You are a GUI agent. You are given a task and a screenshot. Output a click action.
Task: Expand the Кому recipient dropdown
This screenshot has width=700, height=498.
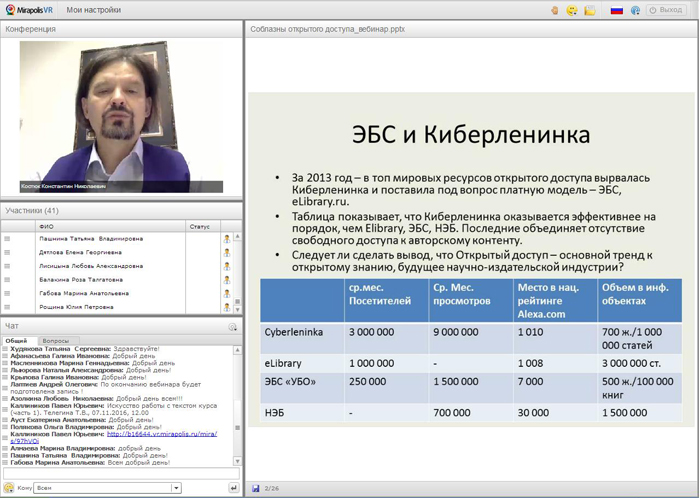[176, 488]
